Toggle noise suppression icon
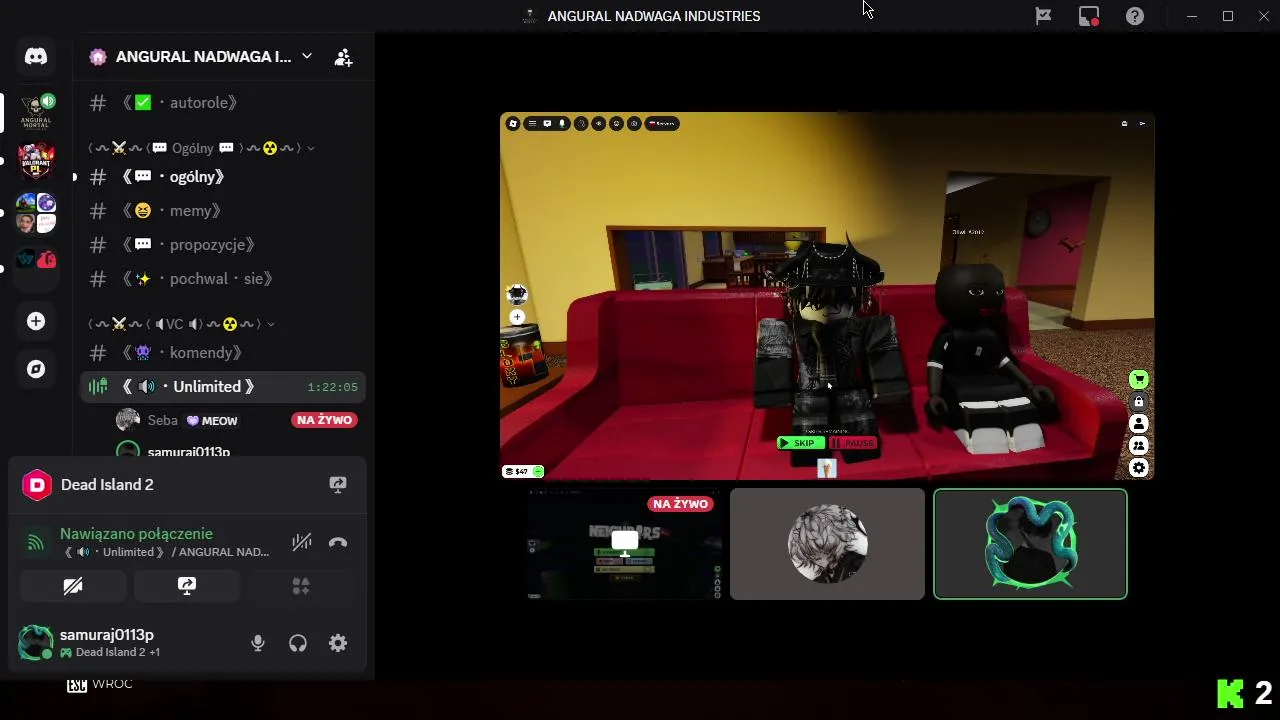The height and width of the screenshot is (720, 1280). click(x=301, y=542)
